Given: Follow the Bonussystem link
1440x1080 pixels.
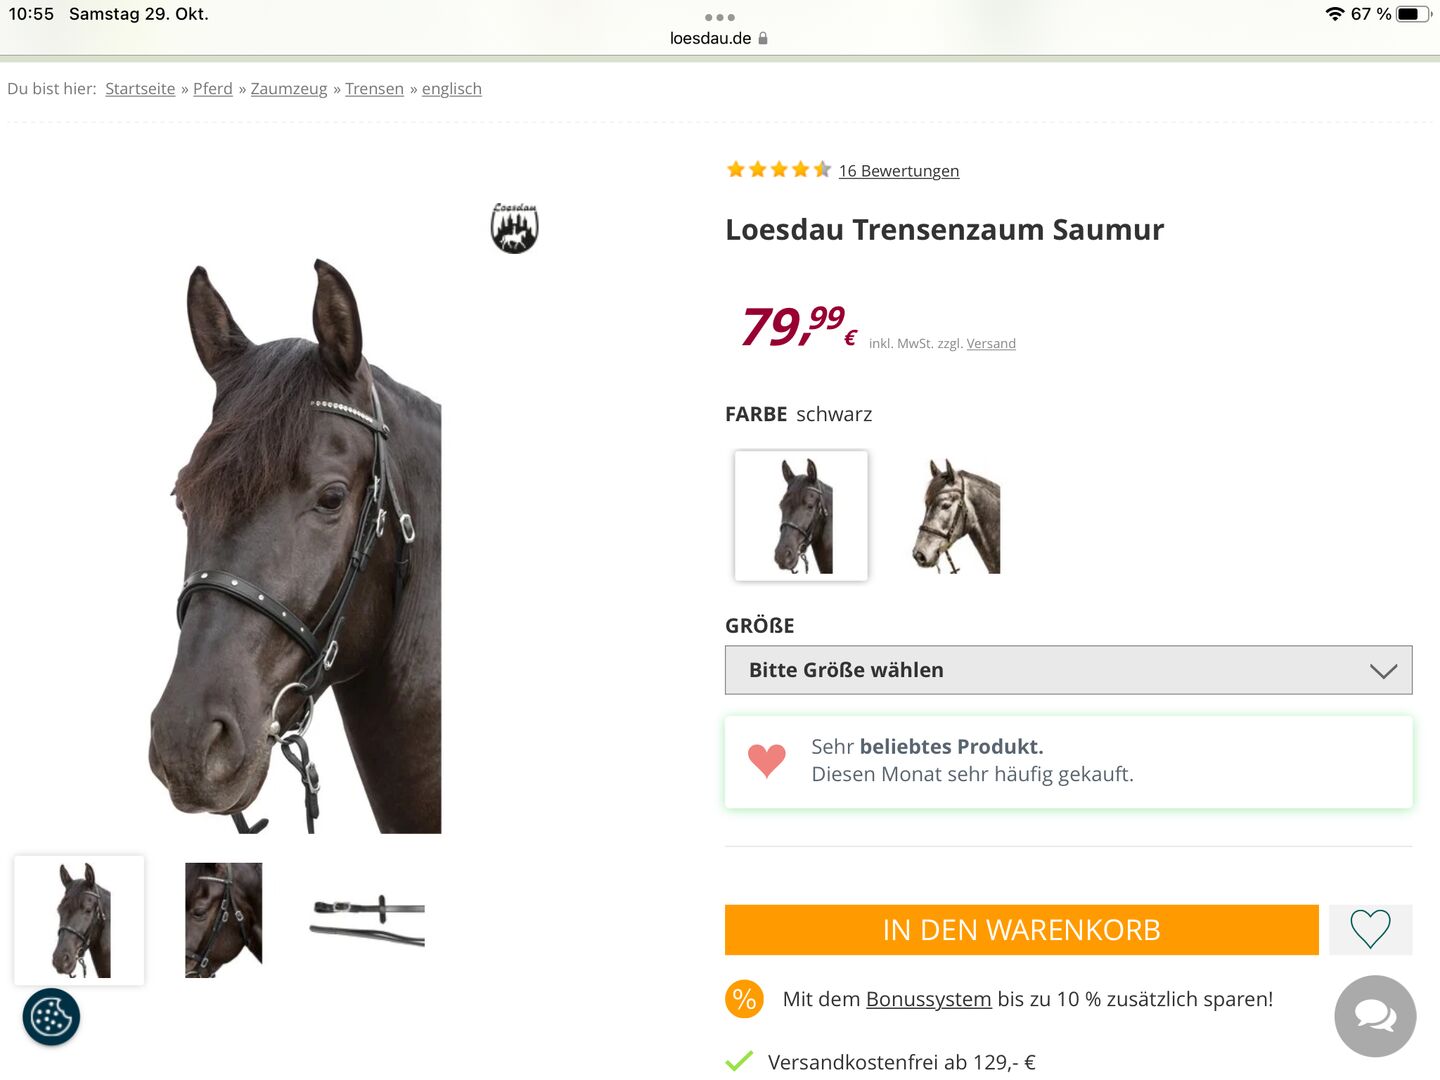Looking at the screenshot, I should point(928,999).
